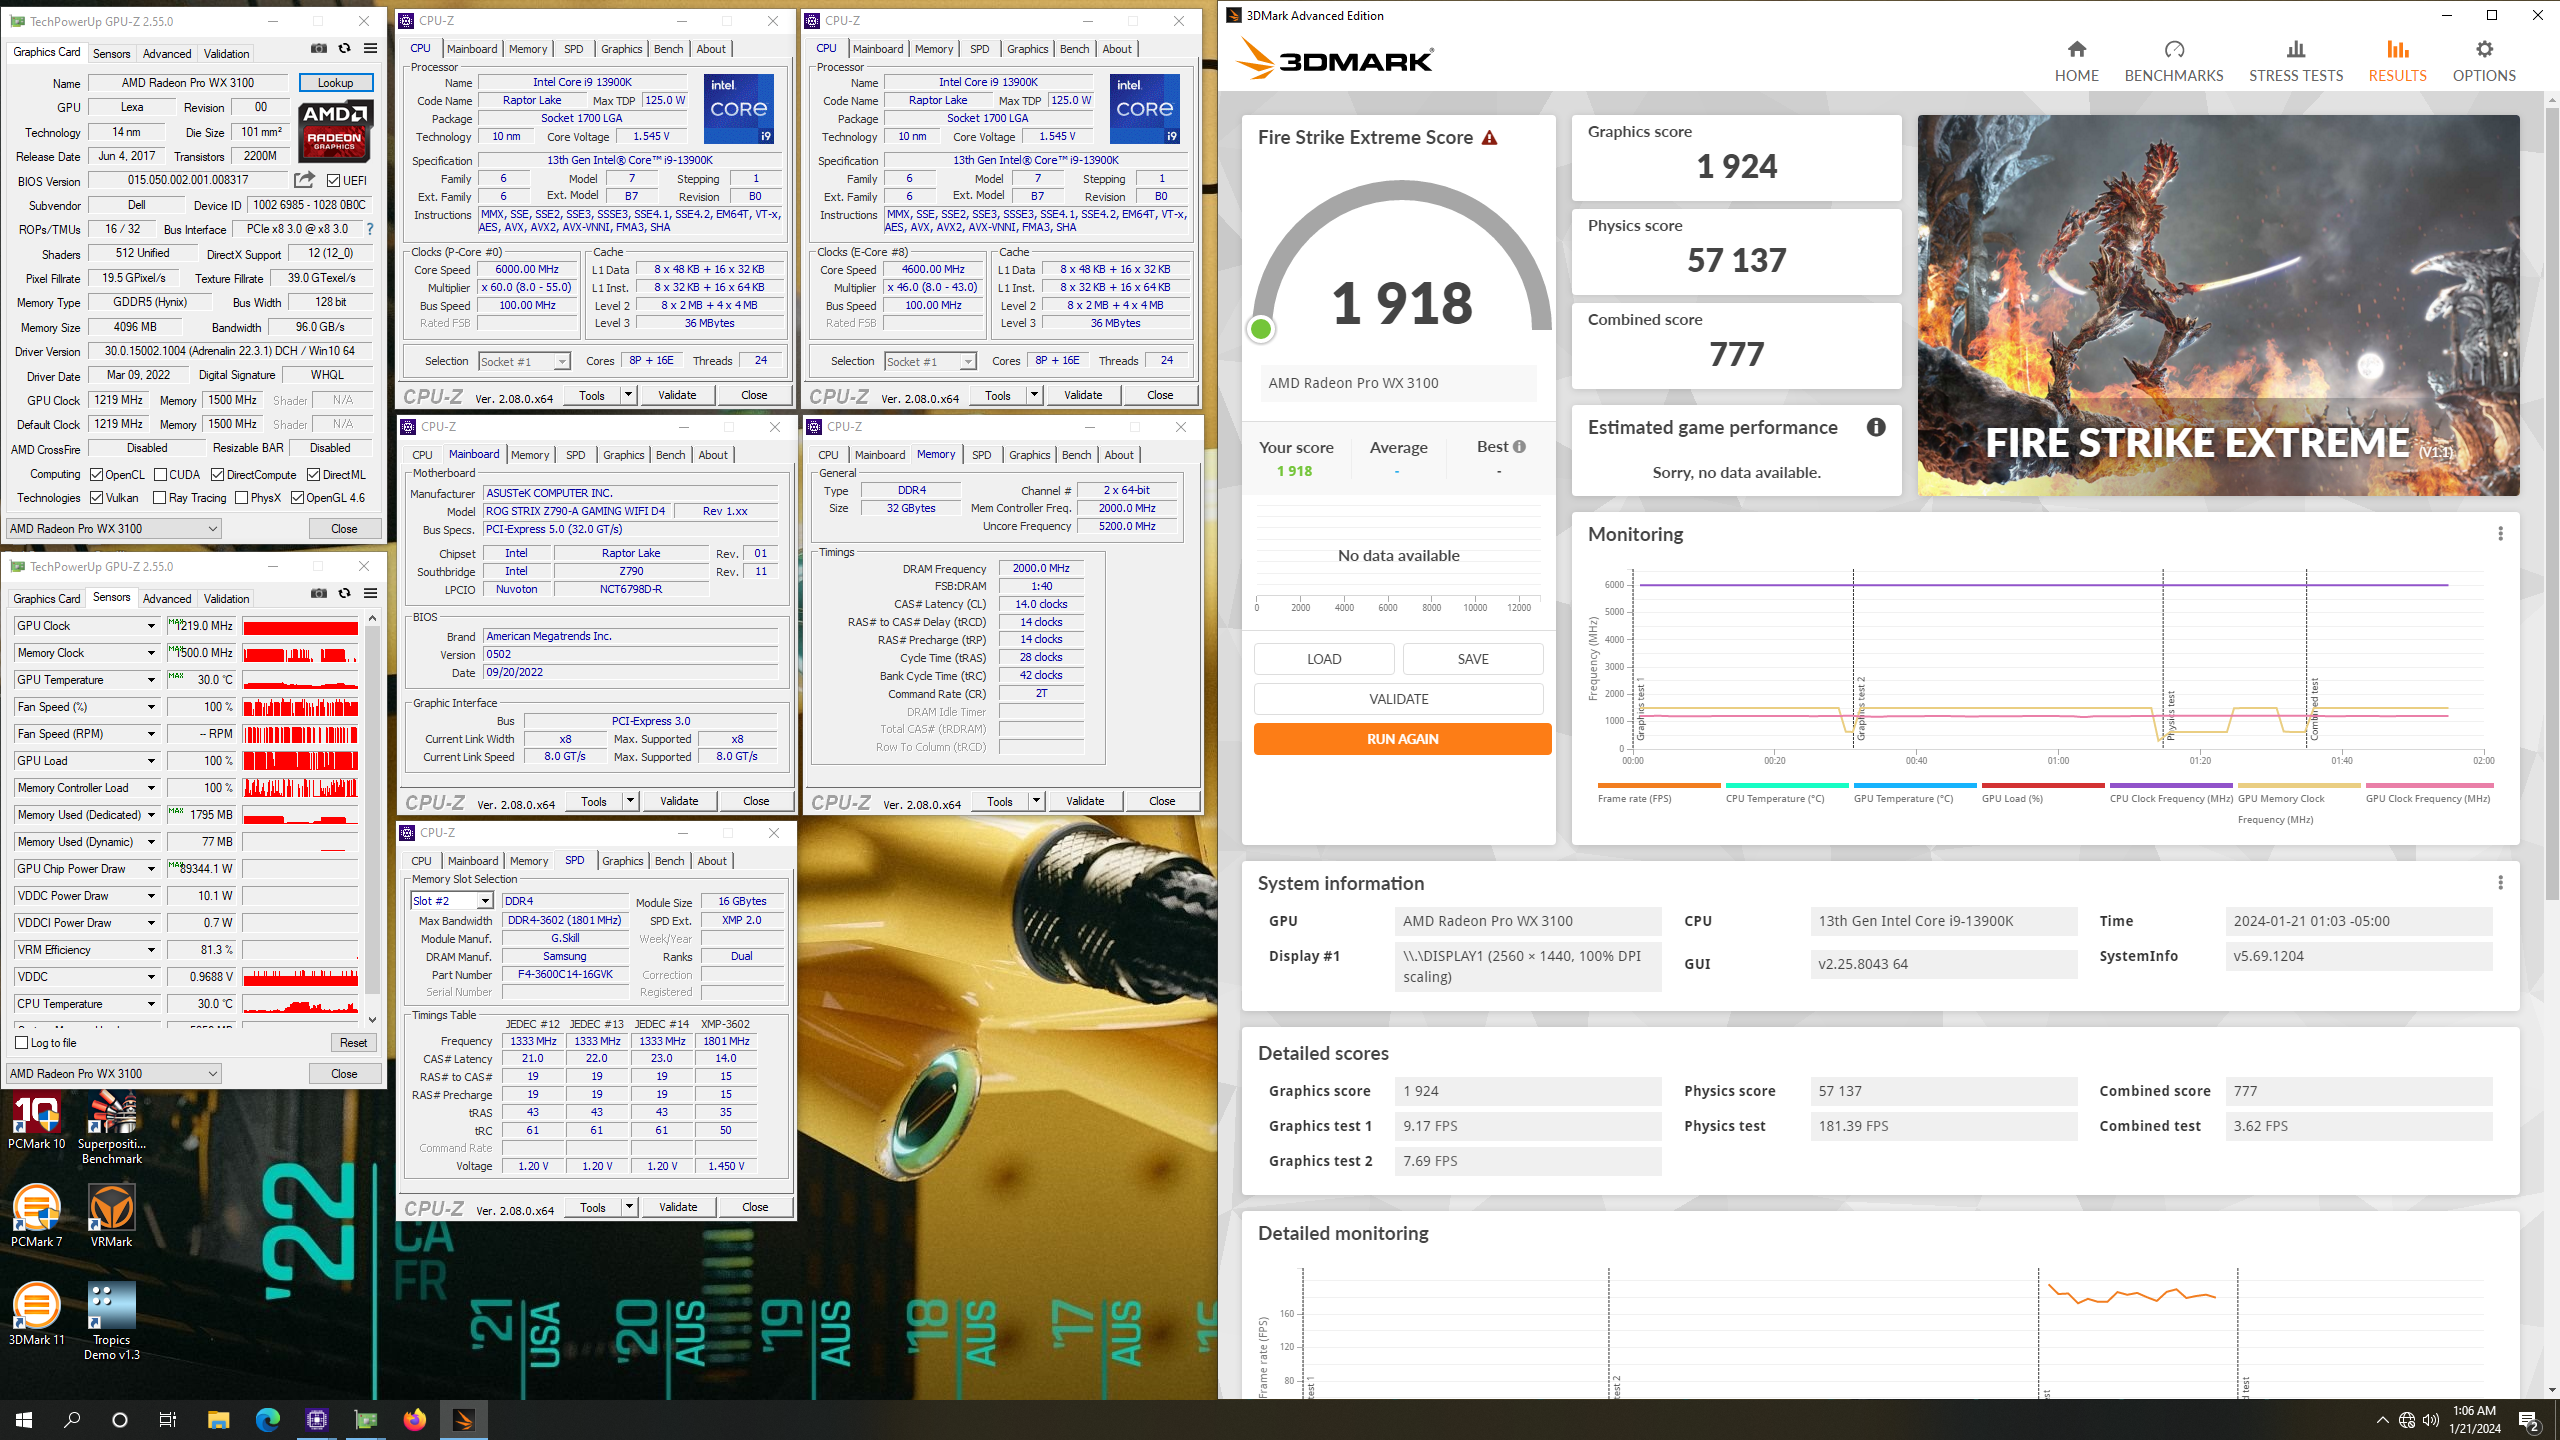Viewport: 2560px width, 1440px height.
Task: Refresh GPU-Z Sensors window
Action: coord(344,593)
